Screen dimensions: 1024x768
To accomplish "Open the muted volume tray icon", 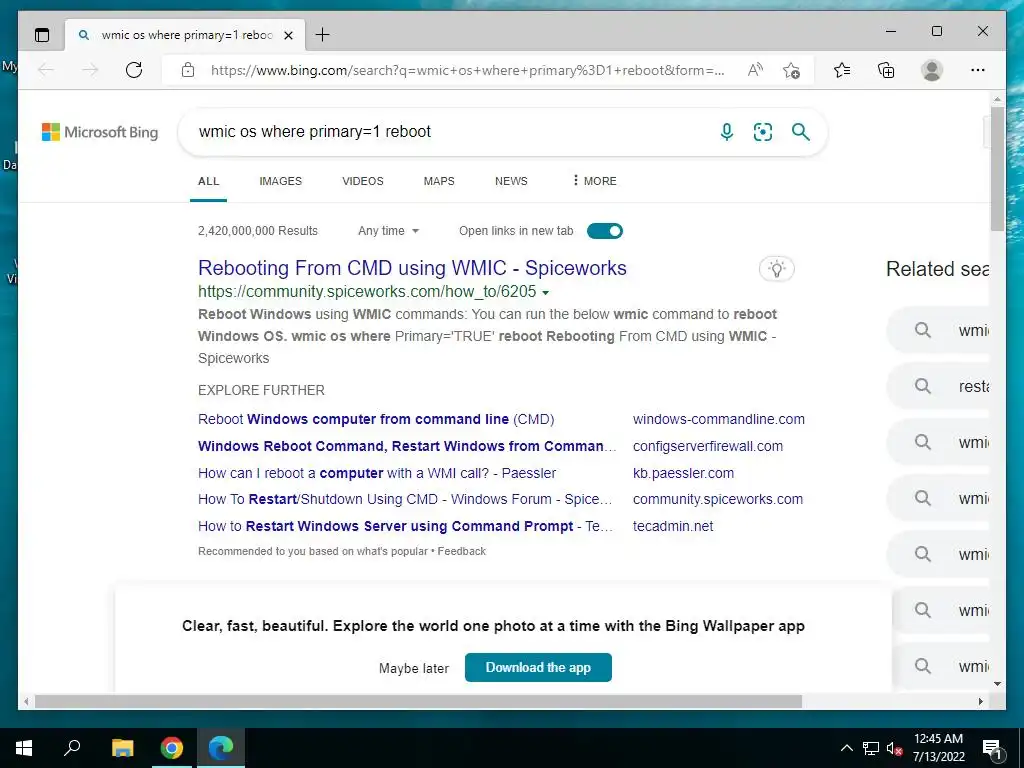I will click(894, 748).
